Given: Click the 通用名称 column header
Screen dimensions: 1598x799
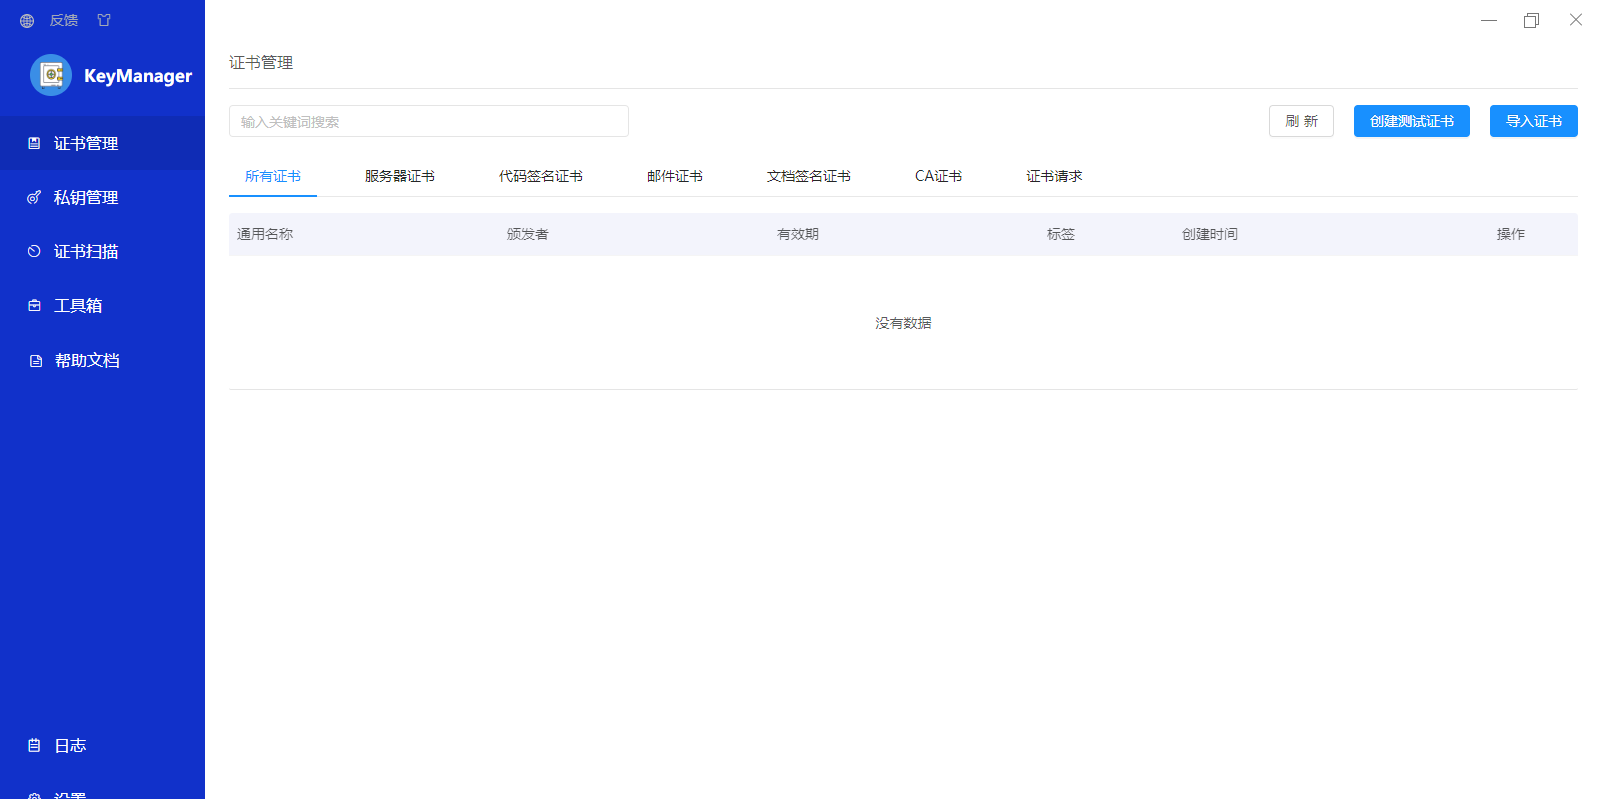Looking at the screenshot, I should (x=265, y=234).
